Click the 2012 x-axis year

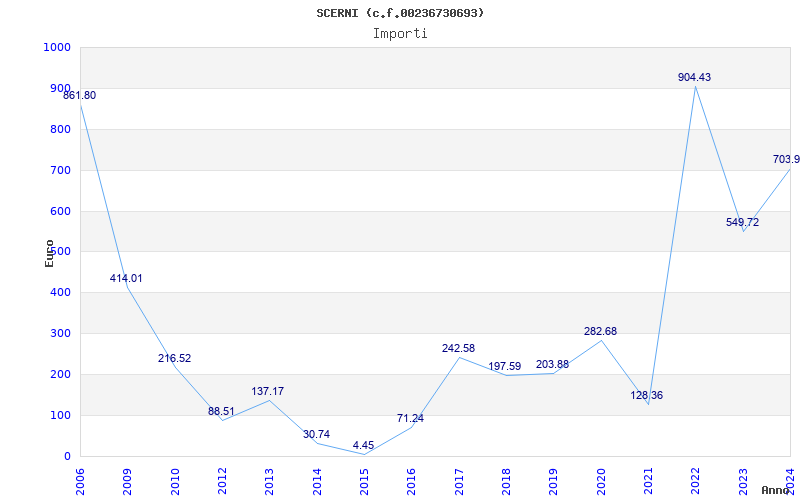tap(222, 482)
